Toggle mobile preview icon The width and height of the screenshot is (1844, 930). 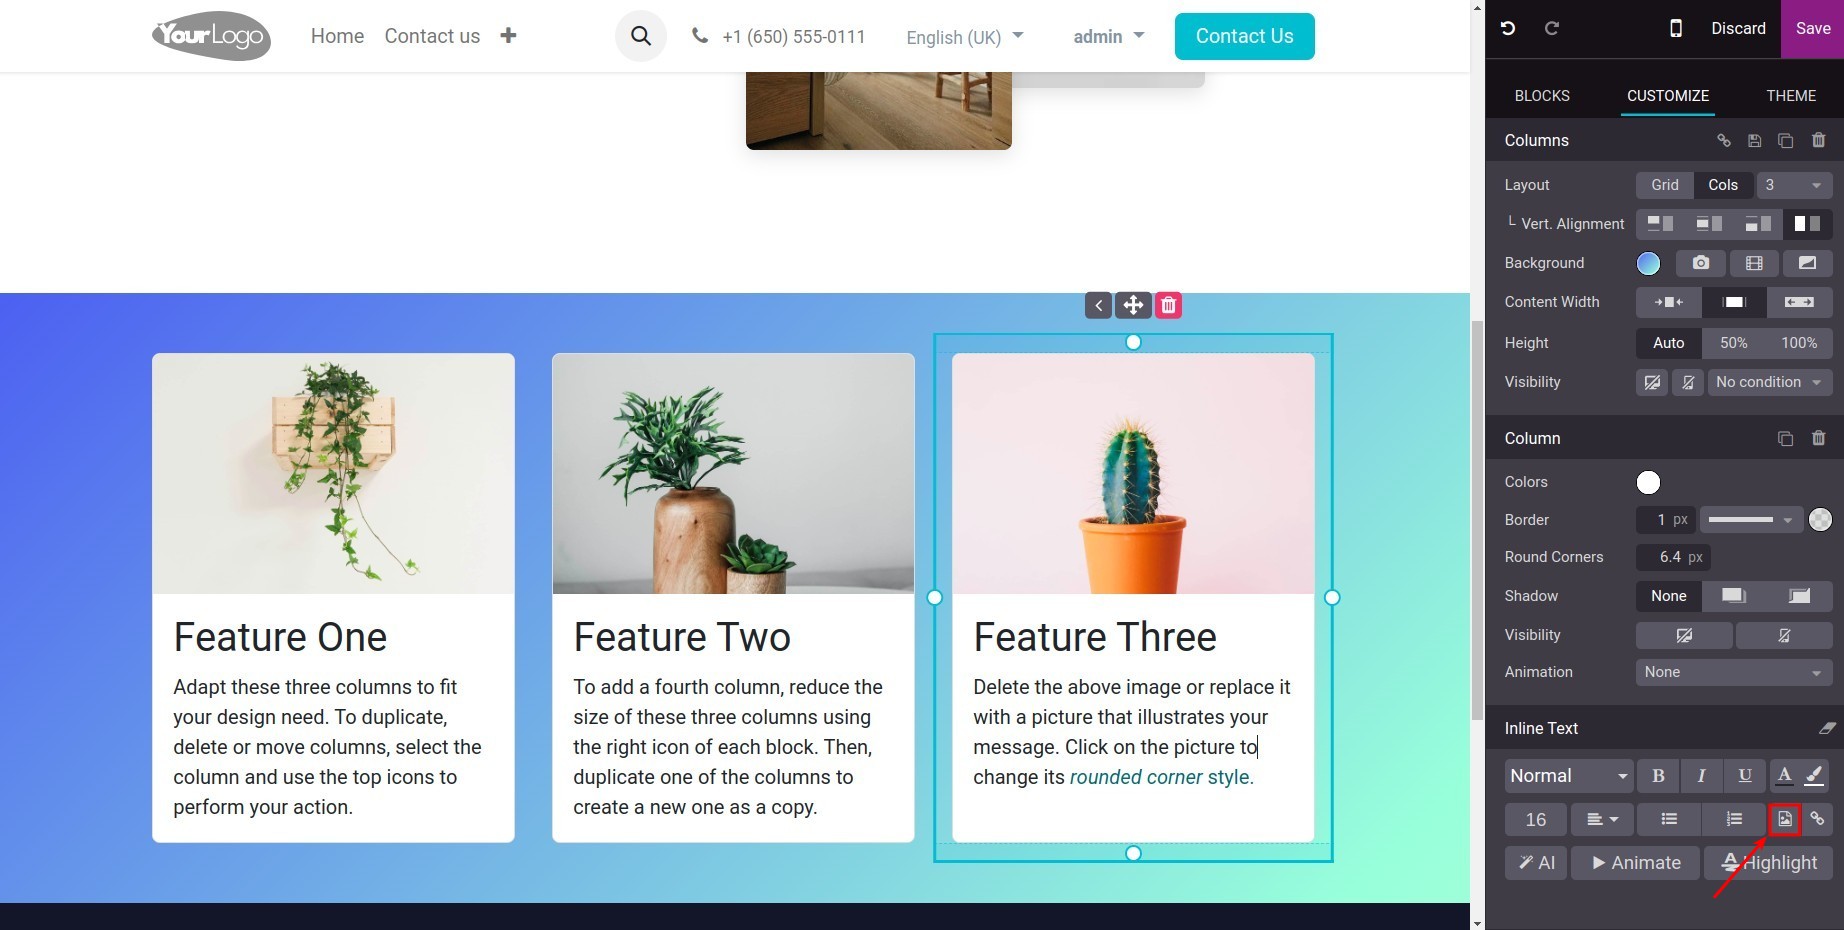click(x=1676, y=28)
